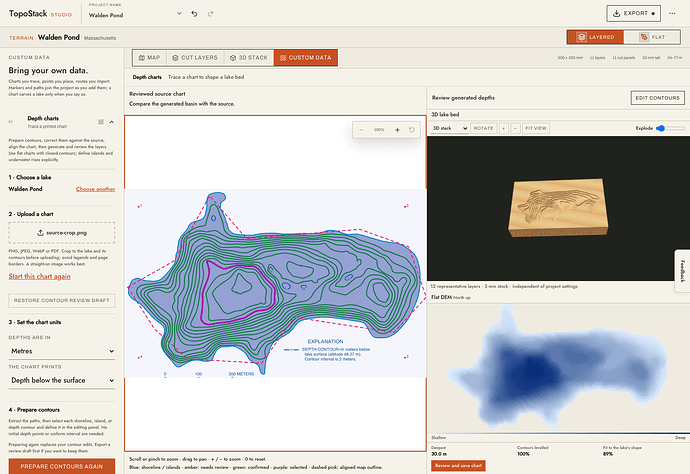Click Restore Contour Review Draft button
This screenshot has width=690, height=474.
click(x=62, y=300)
